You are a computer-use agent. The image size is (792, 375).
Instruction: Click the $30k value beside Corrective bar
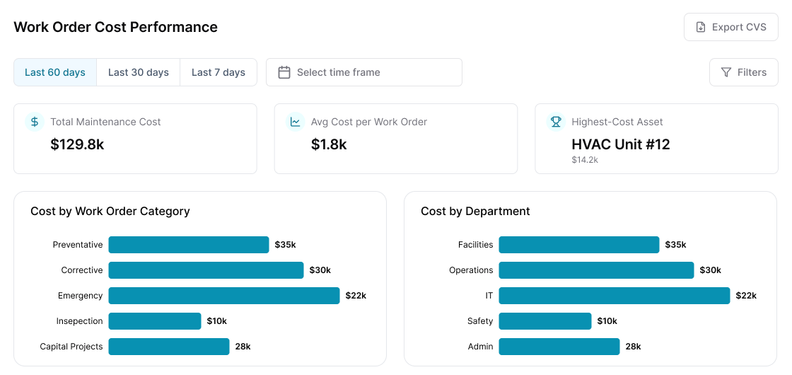point(320,270)
